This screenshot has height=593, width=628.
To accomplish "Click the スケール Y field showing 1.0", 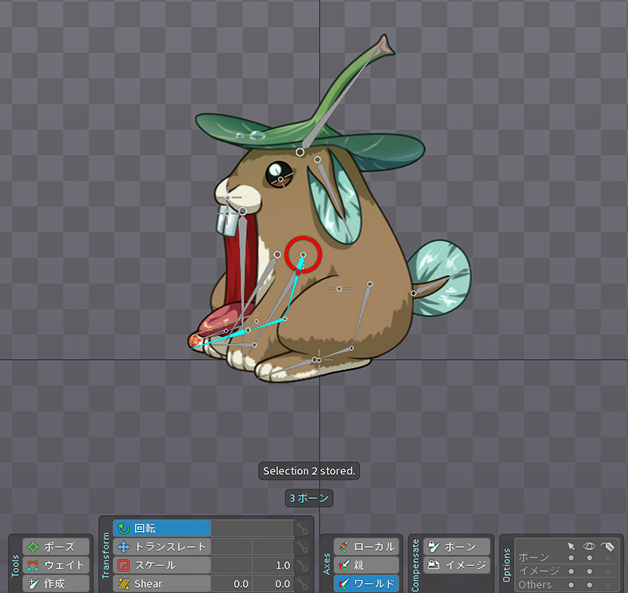I will click(x=273, y=565).
